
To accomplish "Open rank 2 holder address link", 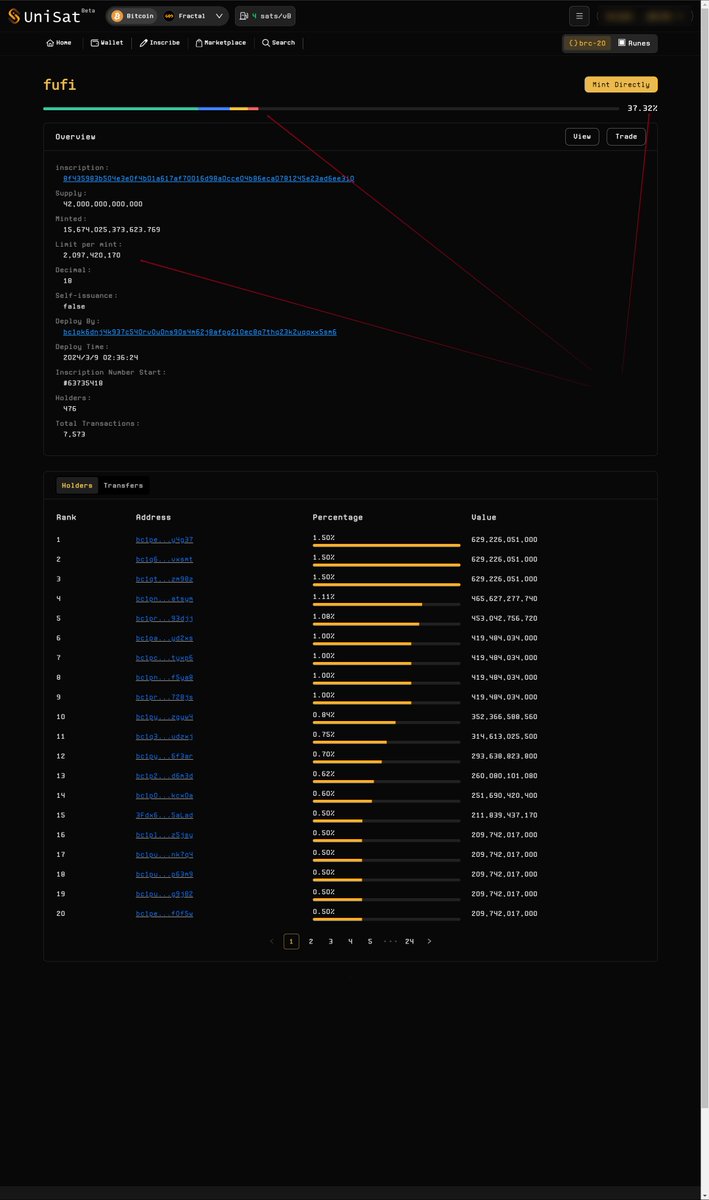I will tap(165, 559).
